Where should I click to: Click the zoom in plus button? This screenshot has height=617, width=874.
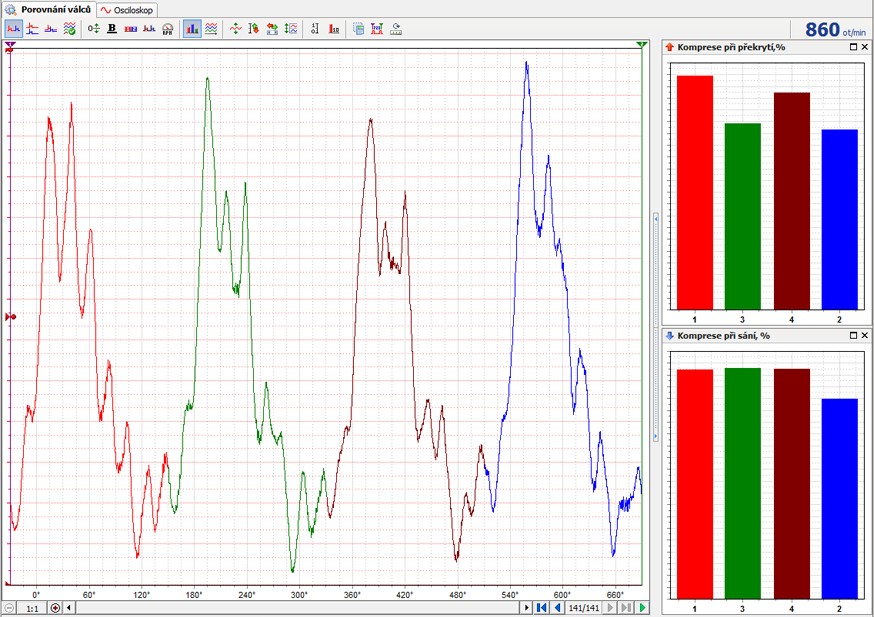[55, 608]
